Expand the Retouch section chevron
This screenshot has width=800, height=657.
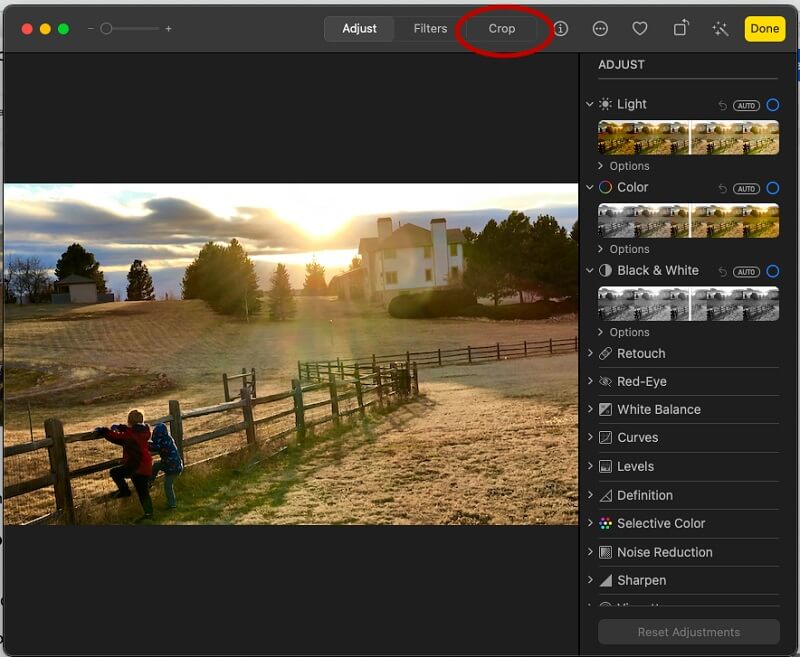pos(590,353)
